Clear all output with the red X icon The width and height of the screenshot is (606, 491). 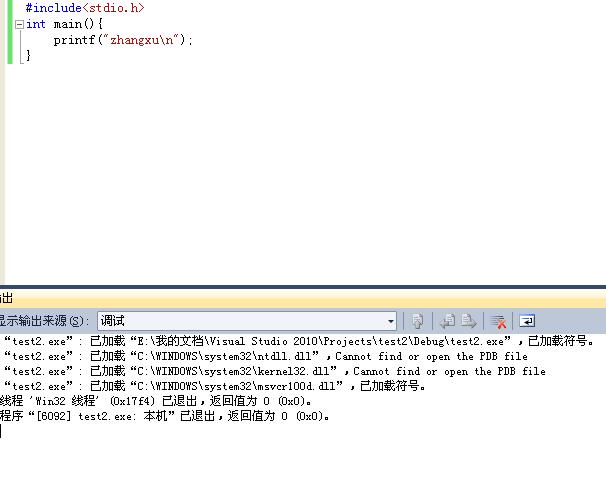coord(498,321)
